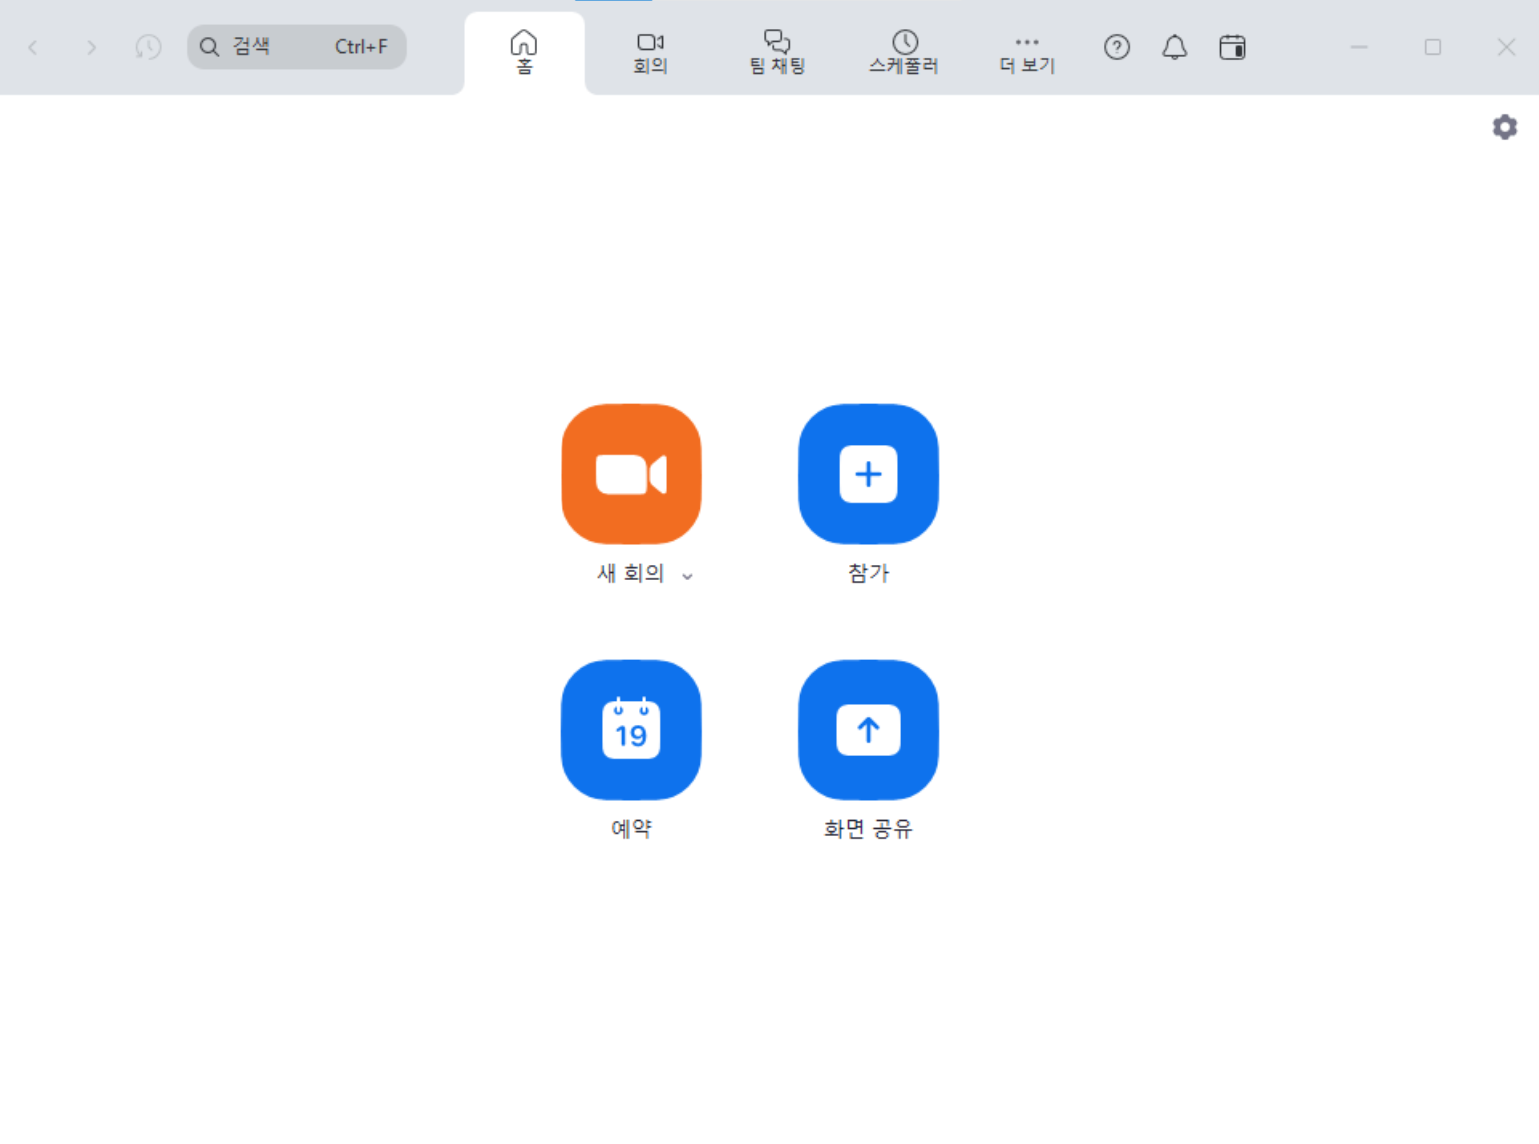
Task: Open the history clock icon
Action: coord(148,47)
